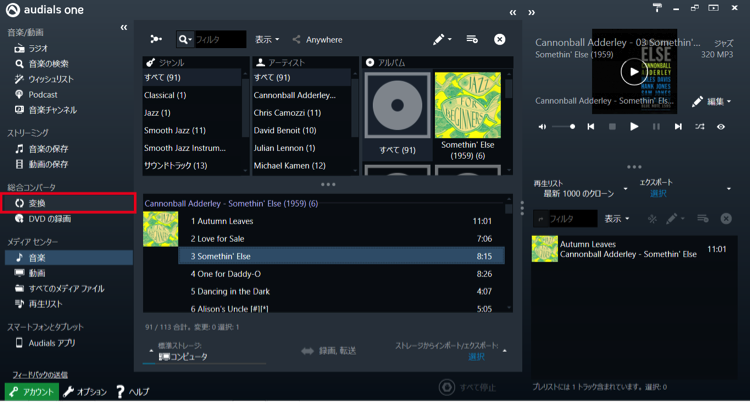Viewport: 750px width, 402px height.
Task: Open the Podcast section
Action: point(42,94)
